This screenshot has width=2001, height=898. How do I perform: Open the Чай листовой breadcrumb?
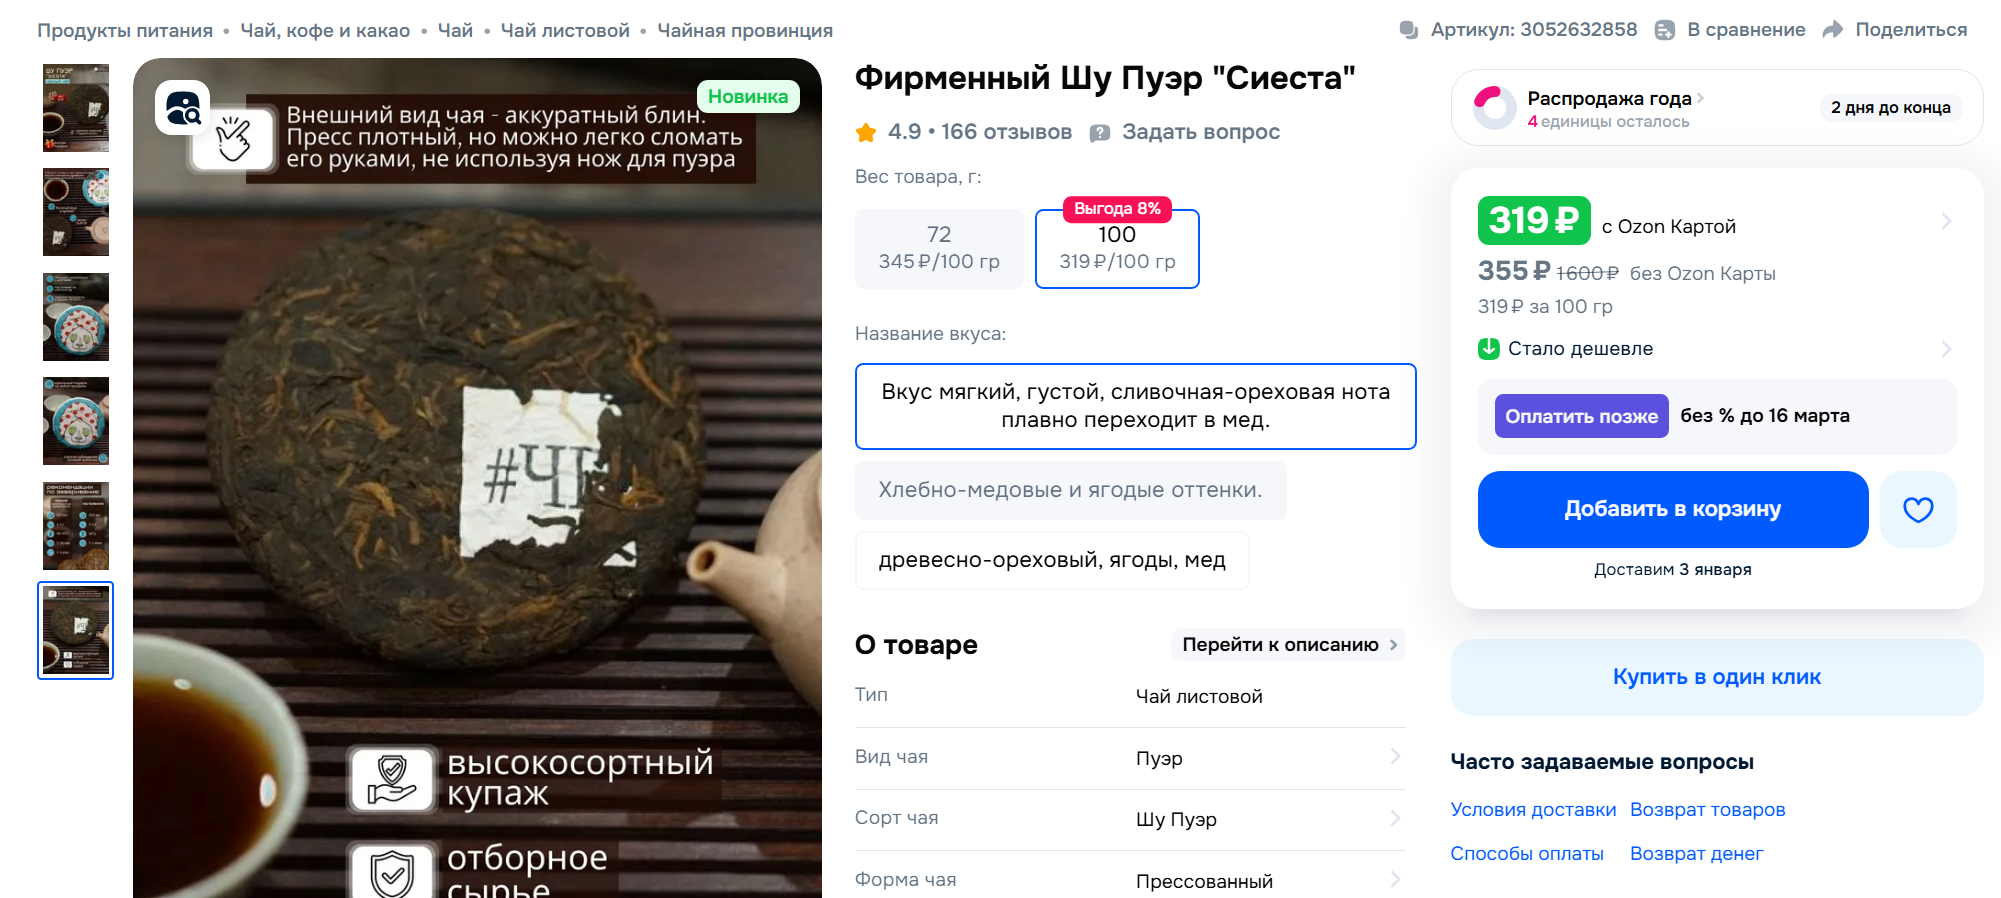coord(564,30)
